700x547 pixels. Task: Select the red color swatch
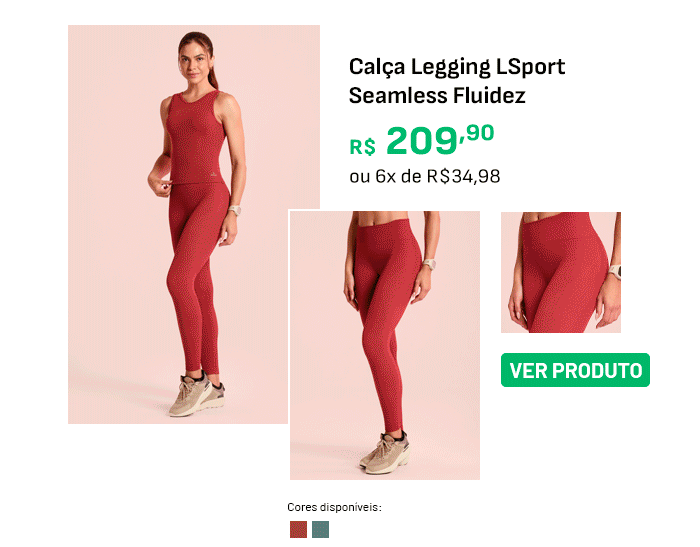(298, 529)
